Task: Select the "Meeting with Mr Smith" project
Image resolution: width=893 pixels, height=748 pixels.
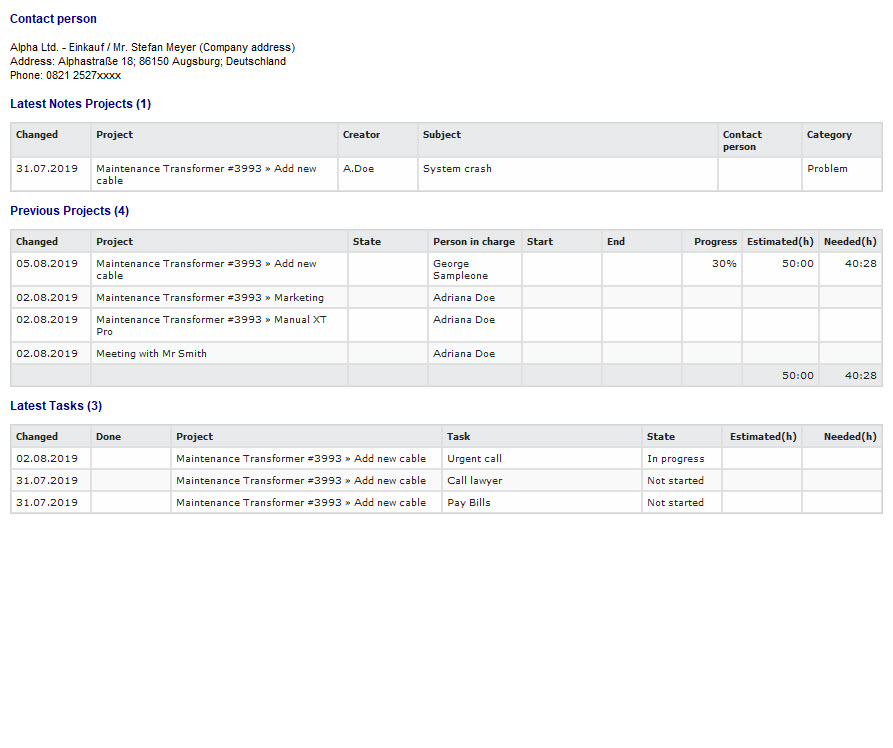Action: 151,354
